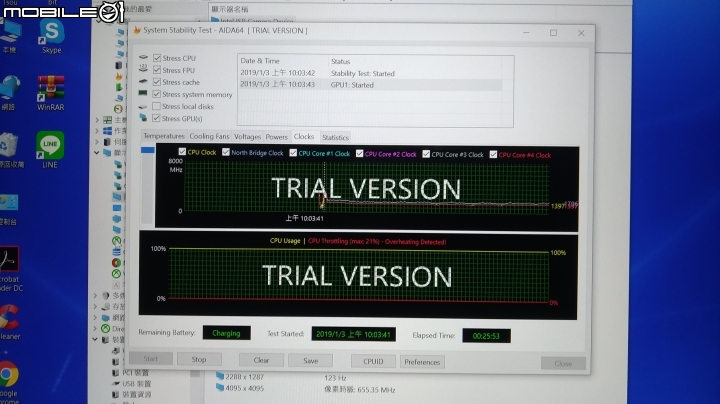Open LINE desktop shortcut
Image resolution: width=720 pixels, height=404 pixels.
coord(50,151)
